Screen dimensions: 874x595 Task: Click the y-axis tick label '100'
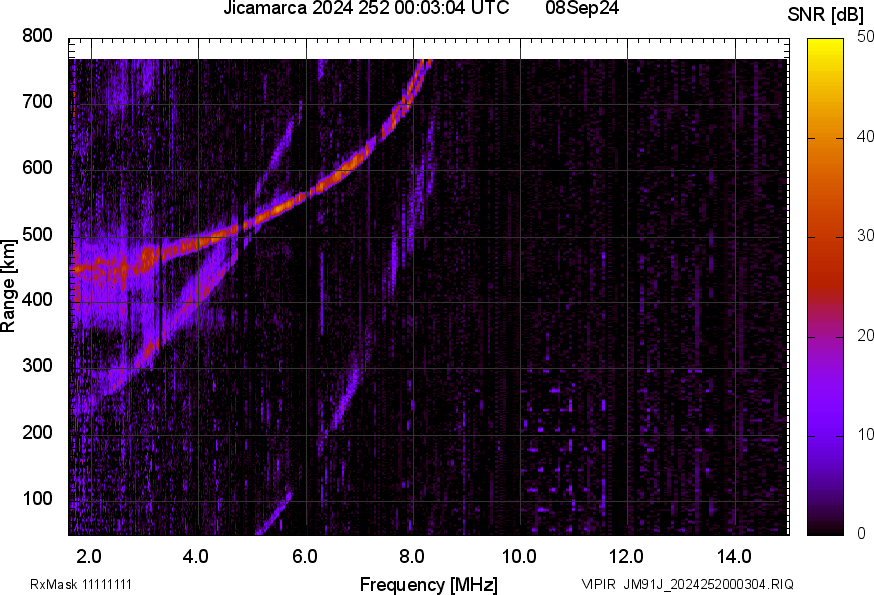click(37, 499)
